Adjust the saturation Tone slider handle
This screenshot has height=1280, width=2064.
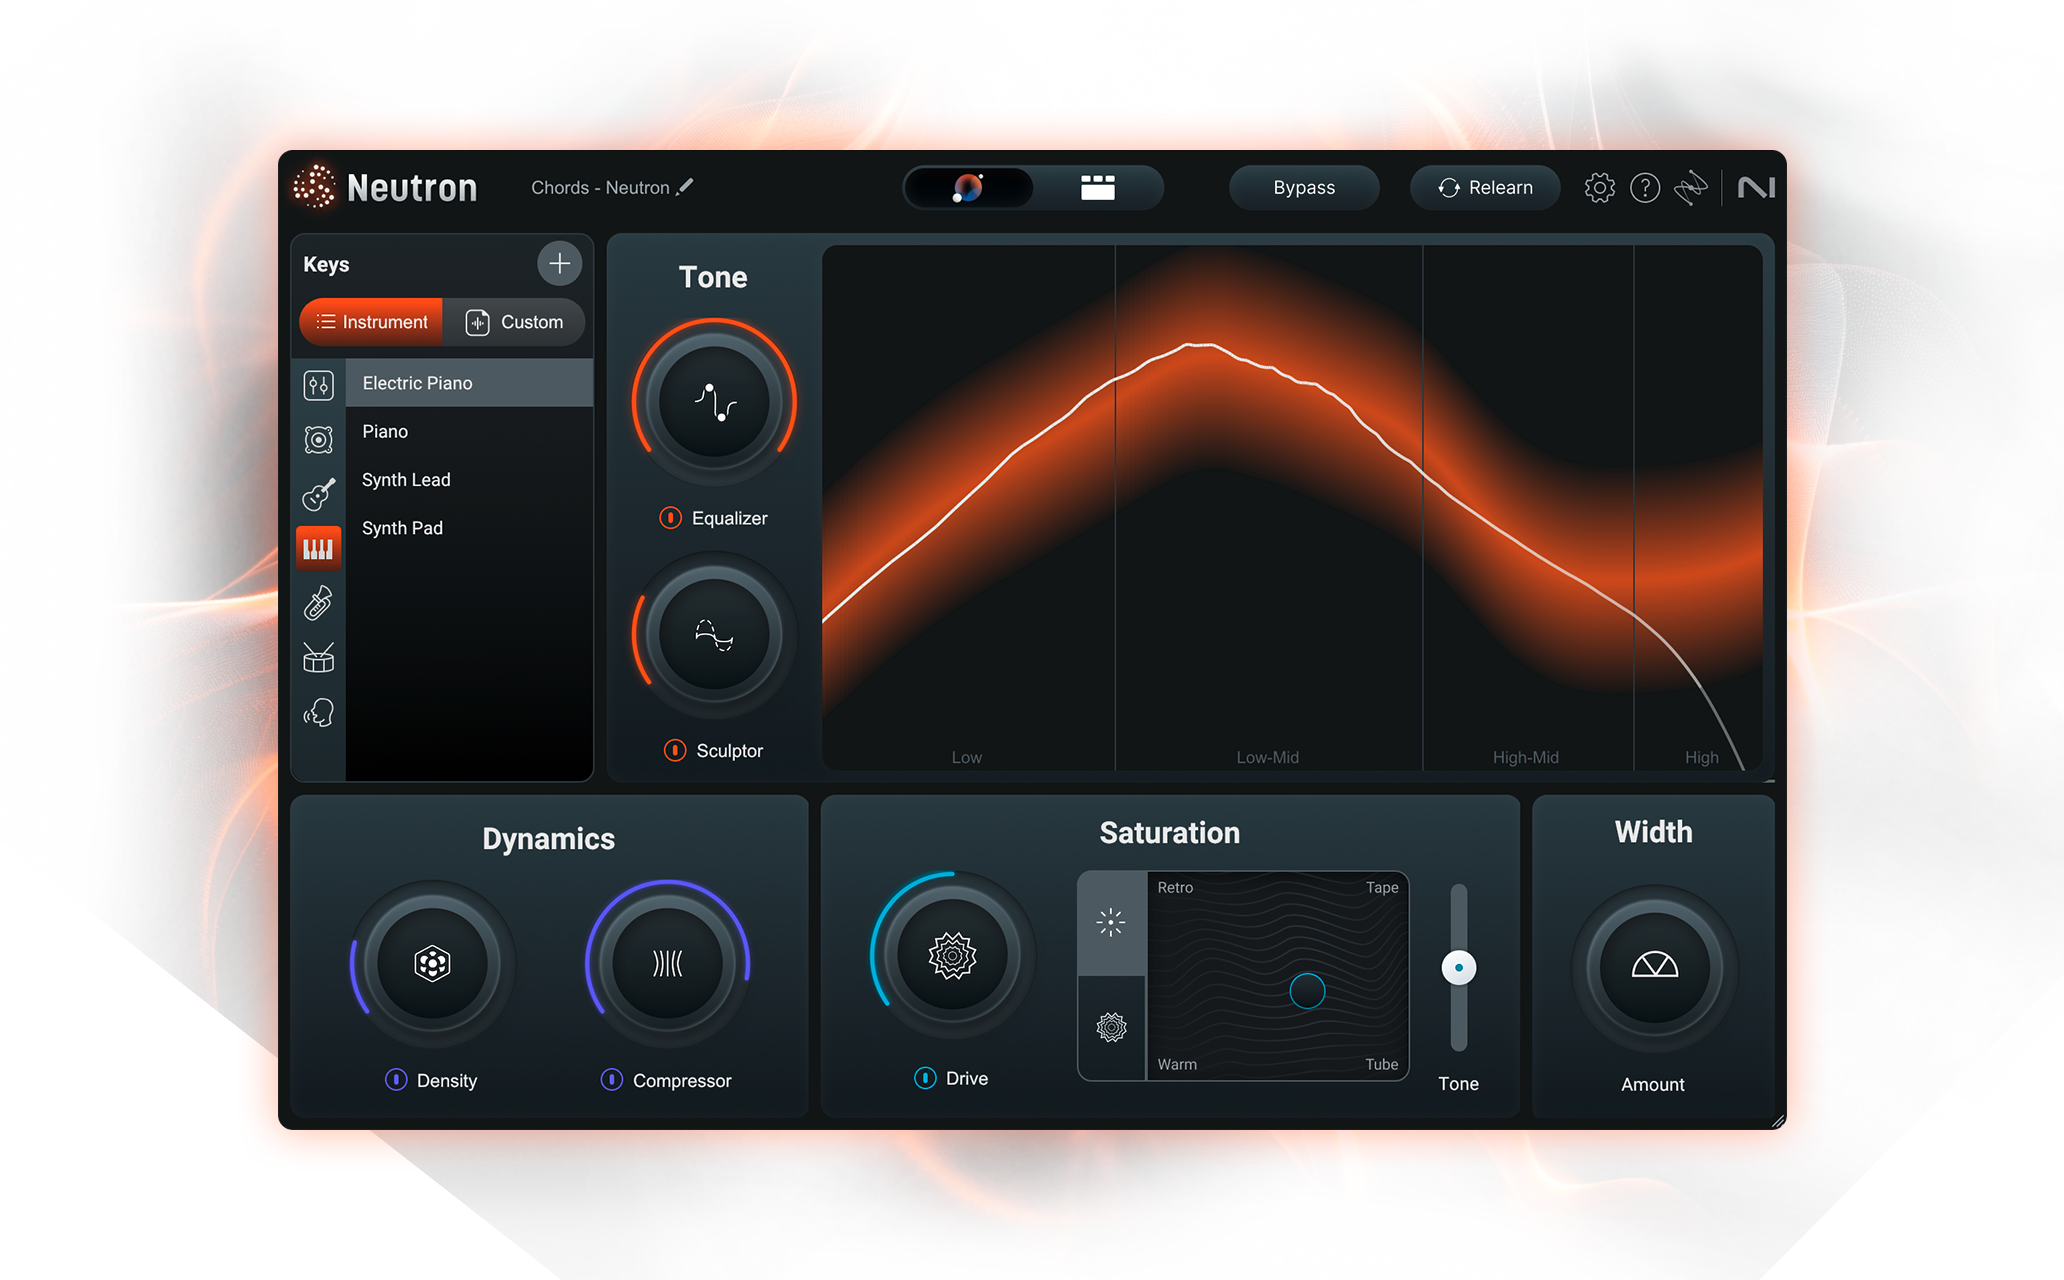click(x=1459, y=967)
